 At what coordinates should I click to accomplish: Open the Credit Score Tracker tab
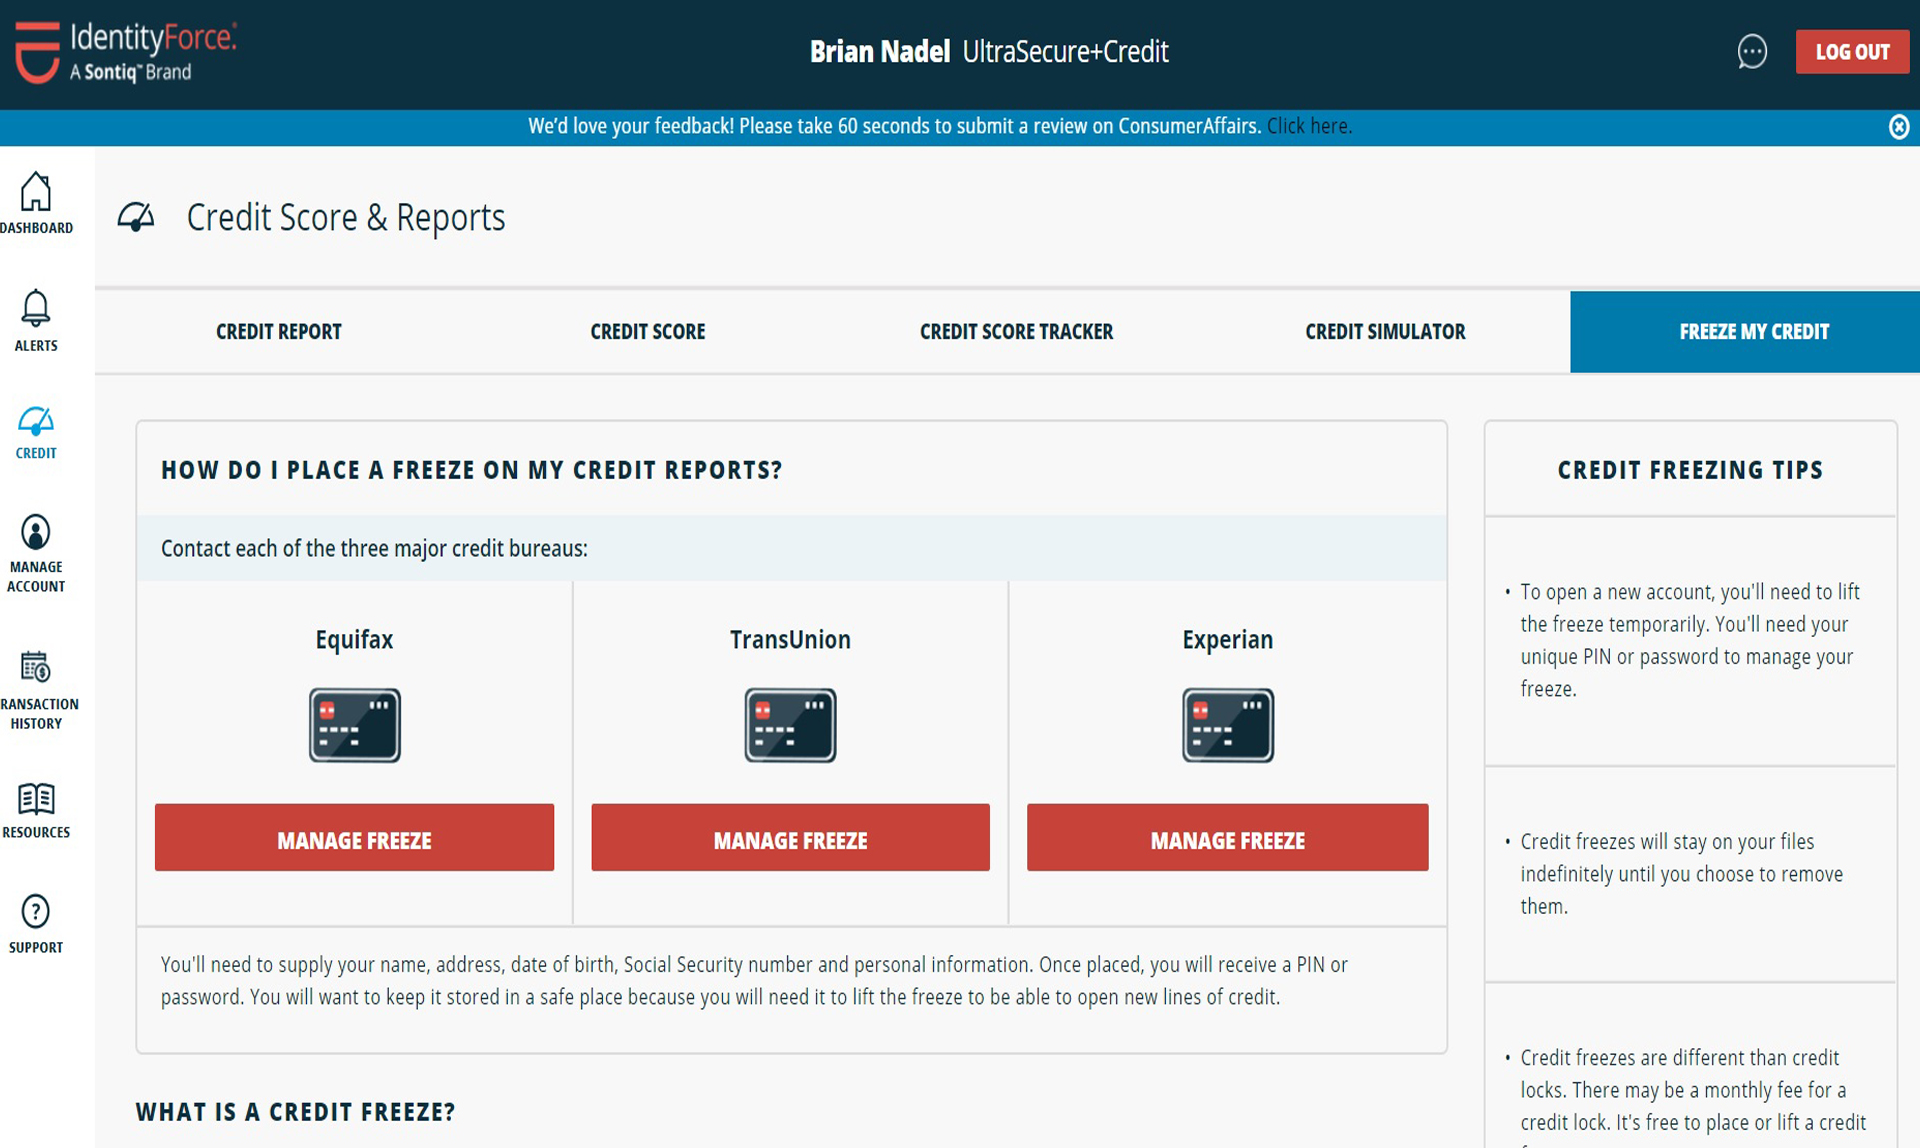pos(1016,332)
